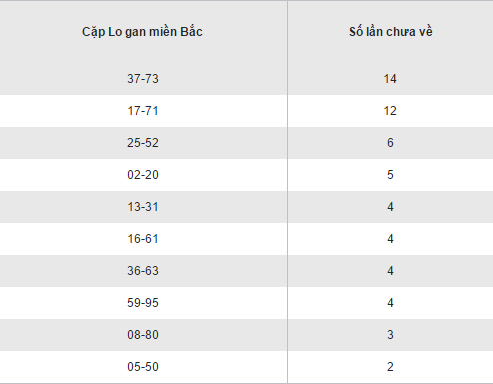Select the 17-71 pair cell
The width and height of the screenshot is (493, 384).
pyautogui.click(x=143, y=111)
